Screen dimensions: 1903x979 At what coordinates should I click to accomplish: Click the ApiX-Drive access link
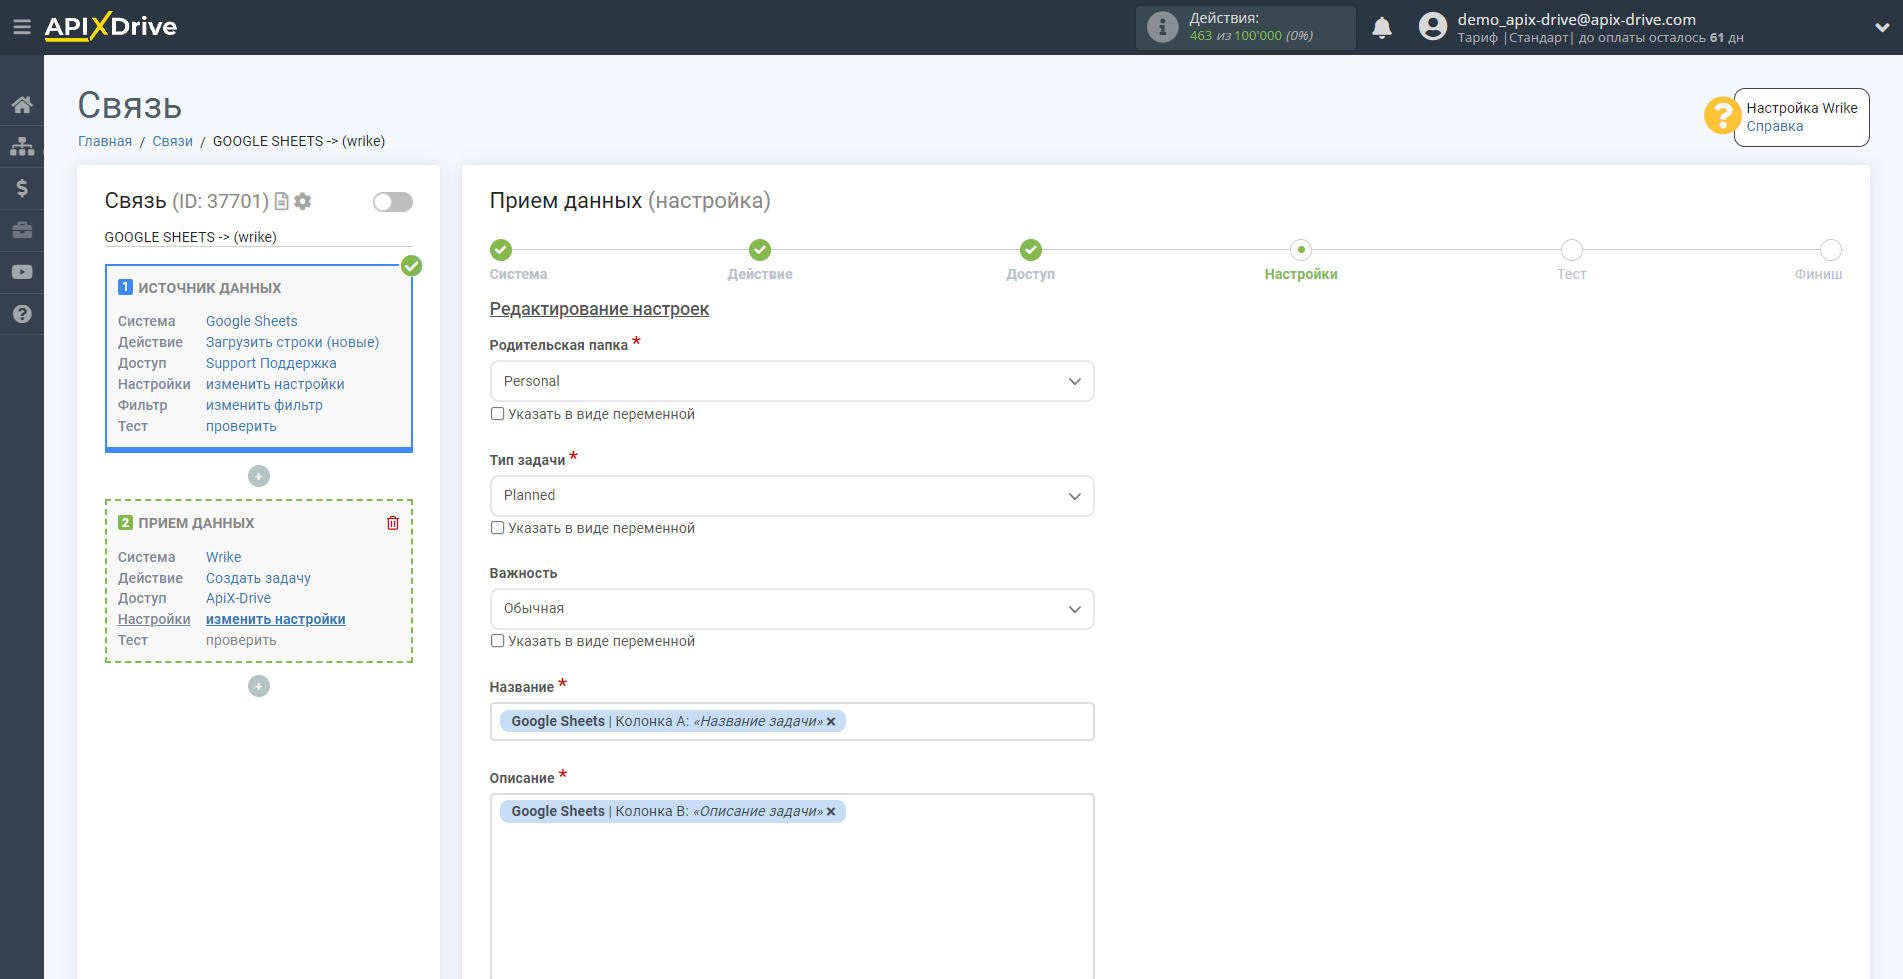point(238,598)
